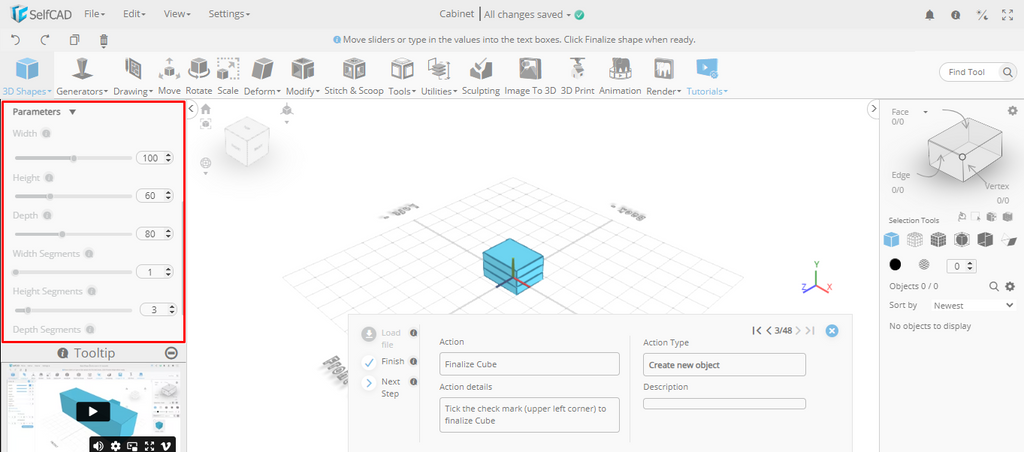Viewport: 1024px width, 452px height.
Task: Click the Depth slider track
Action: click(73, 234)
